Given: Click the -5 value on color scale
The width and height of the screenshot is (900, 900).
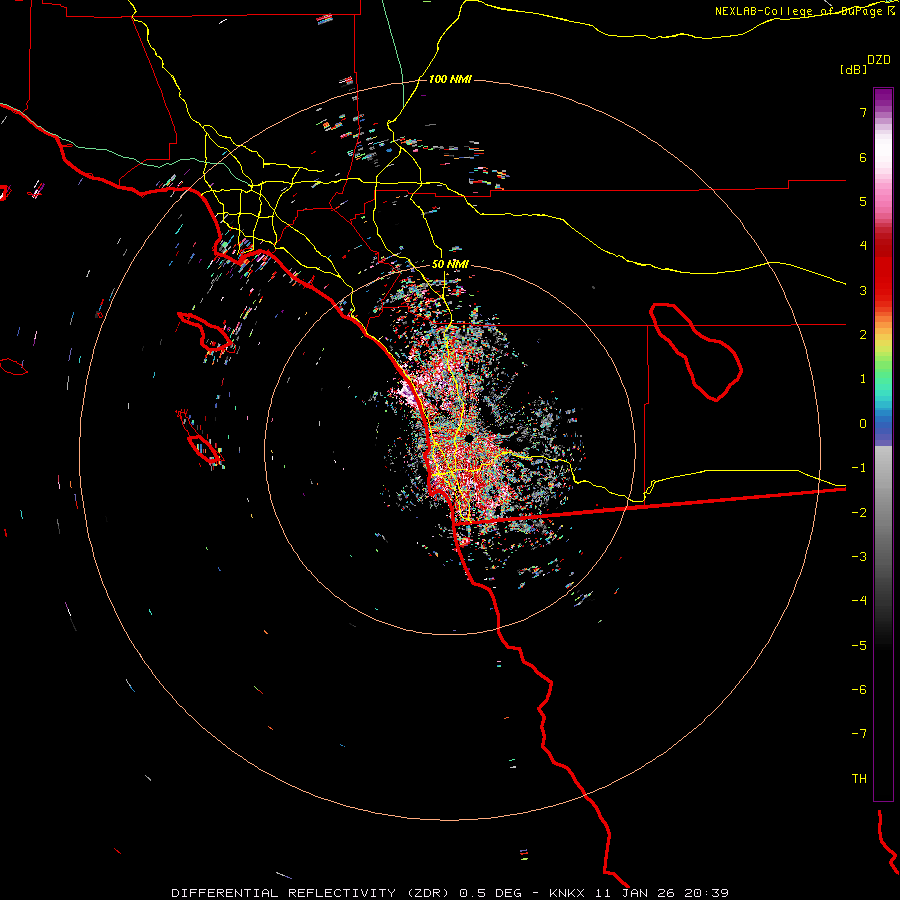Looking at the screenshot, I should 859,646.
